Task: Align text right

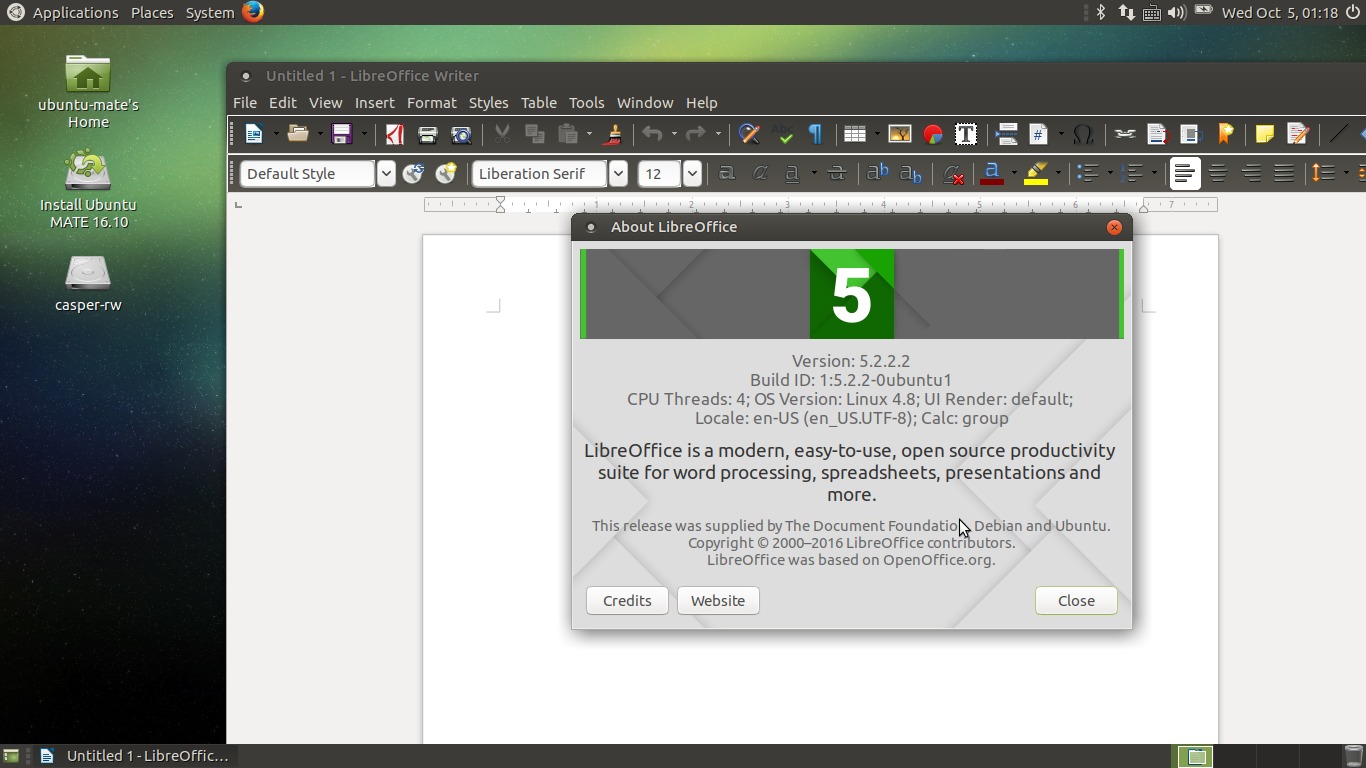Action: (1251, 173)
